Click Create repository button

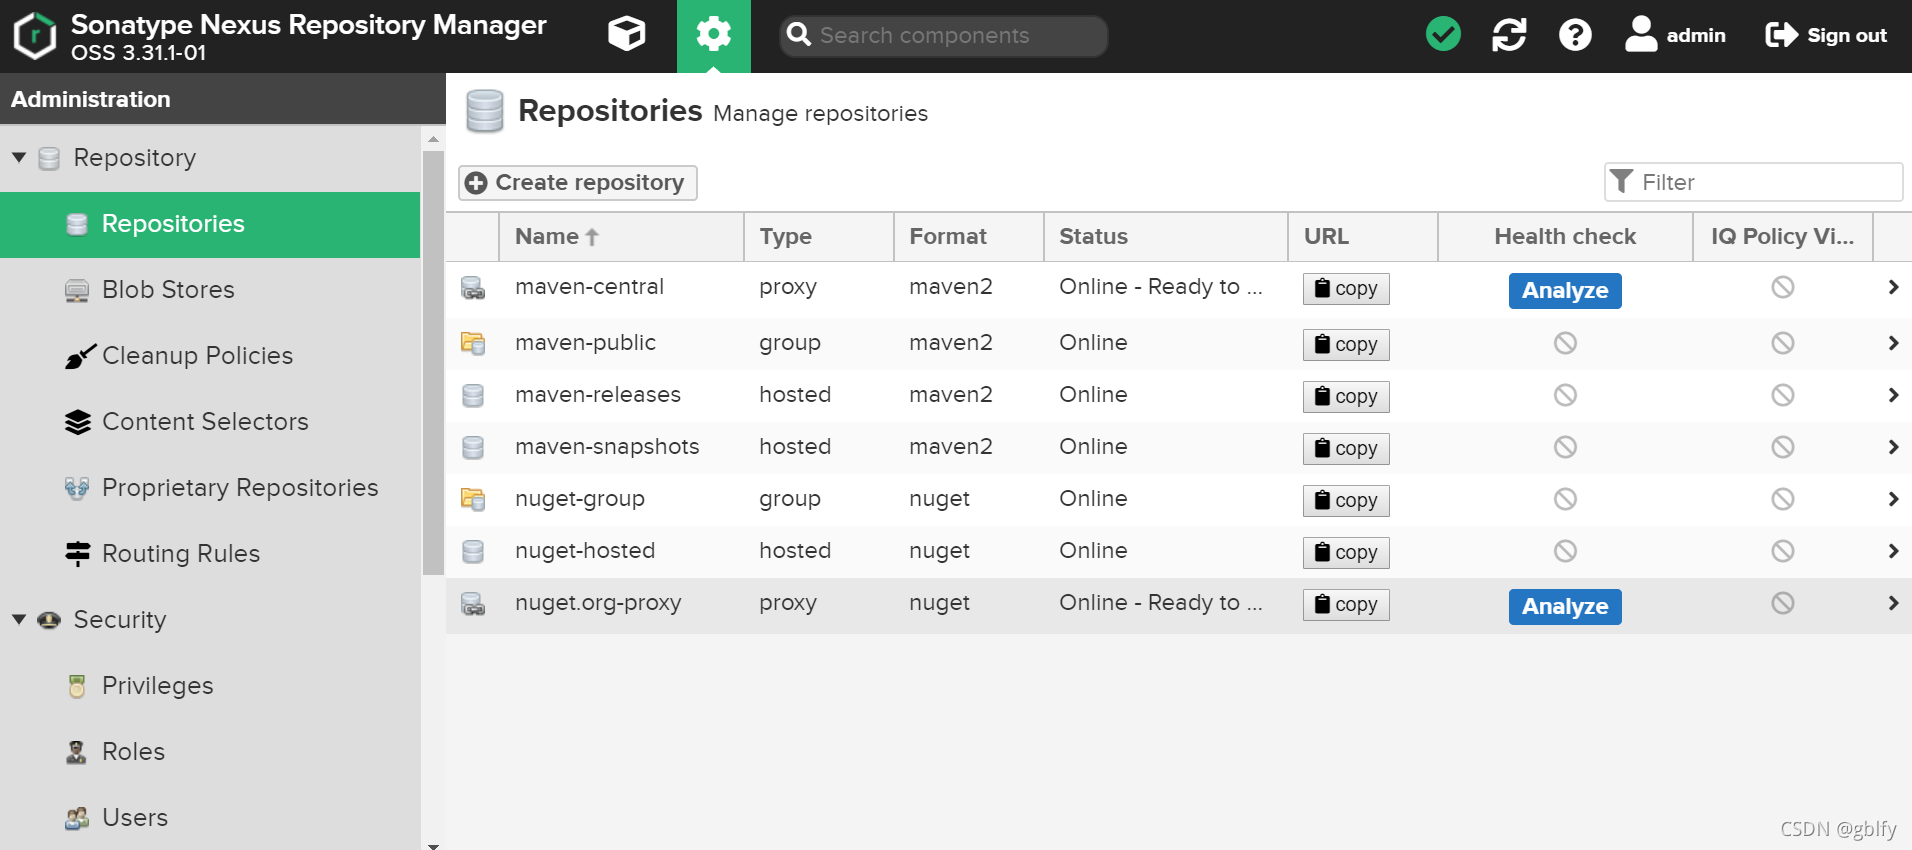coord(578,183)
